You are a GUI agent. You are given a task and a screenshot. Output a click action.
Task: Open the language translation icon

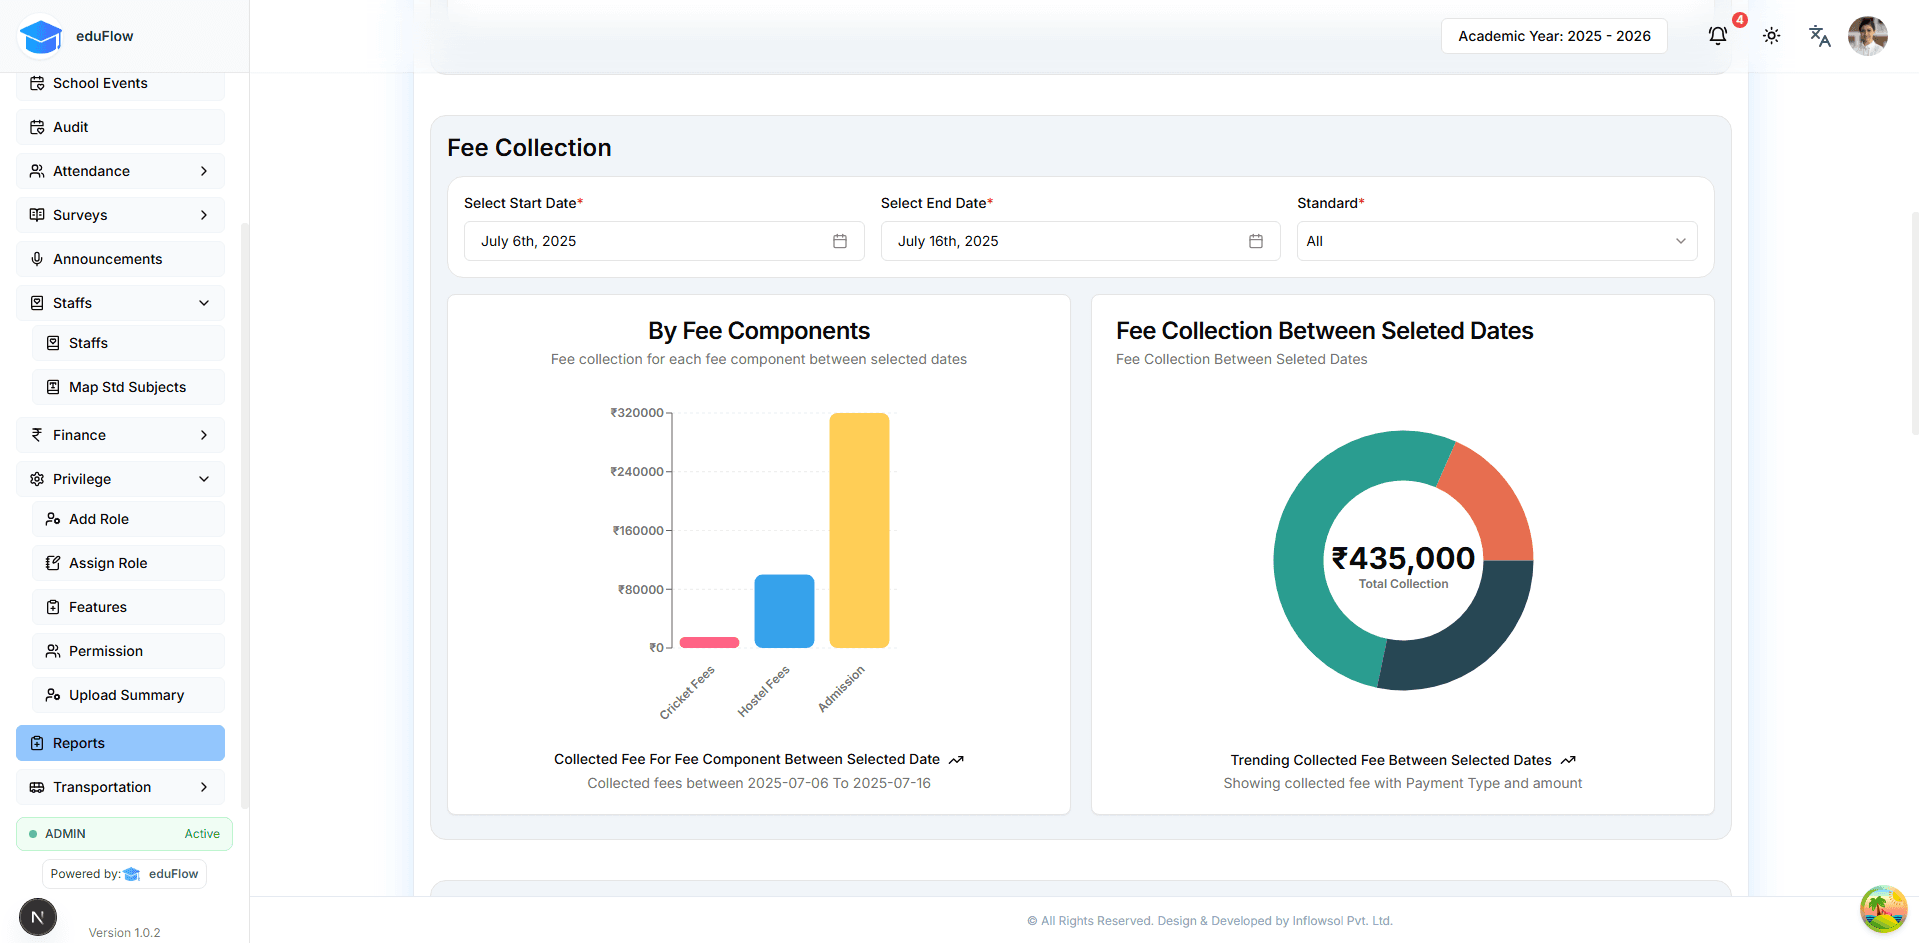click(1819, 36)
